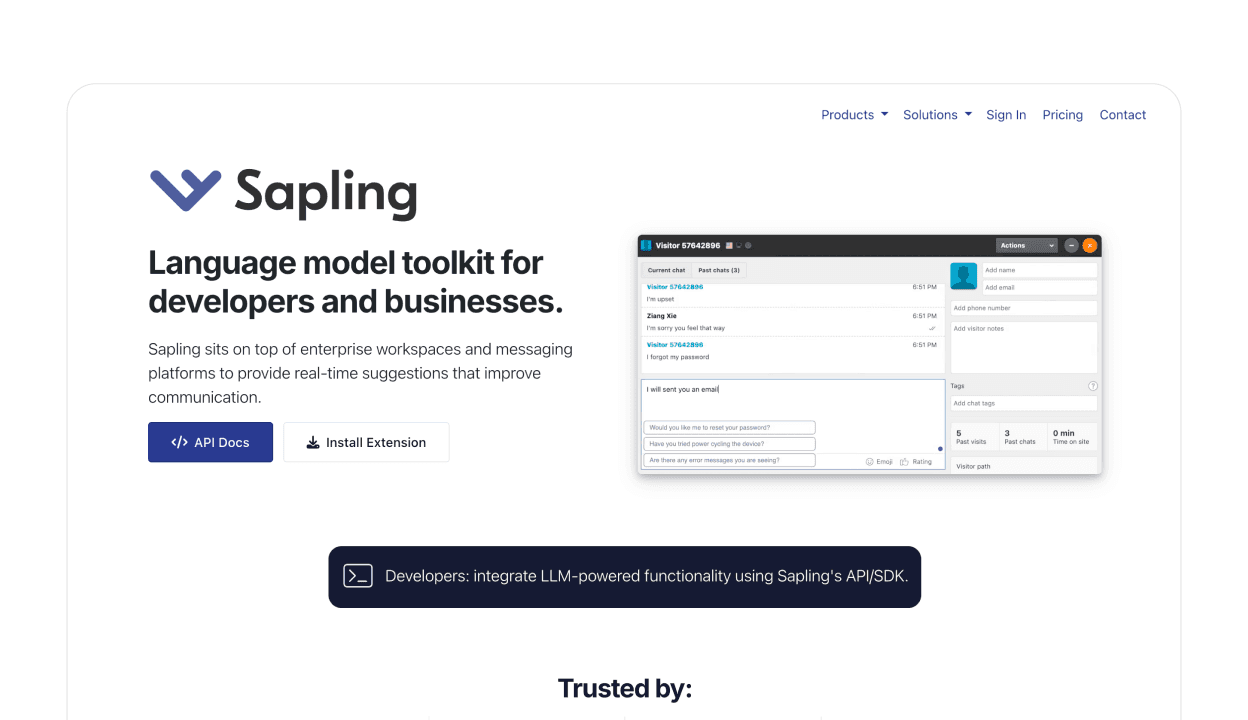Open the Contact link
Viewport: 1248px width, 720px height.
[x=1122, y=115]
